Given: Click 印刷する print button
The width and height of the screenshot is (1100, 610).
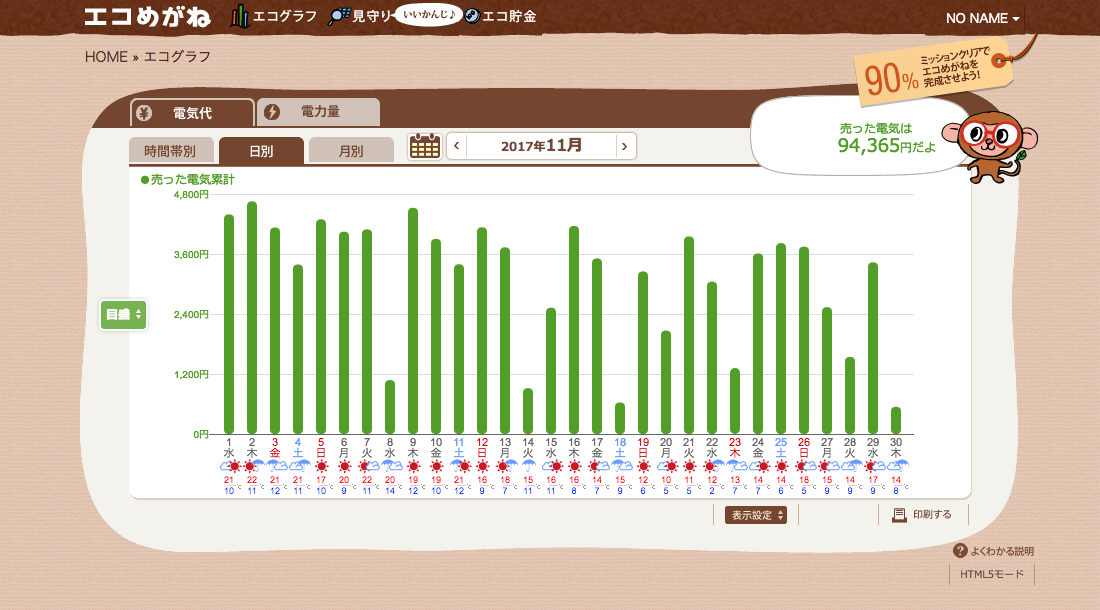Looking at the screenshot, I should click(x=922, y=515).
